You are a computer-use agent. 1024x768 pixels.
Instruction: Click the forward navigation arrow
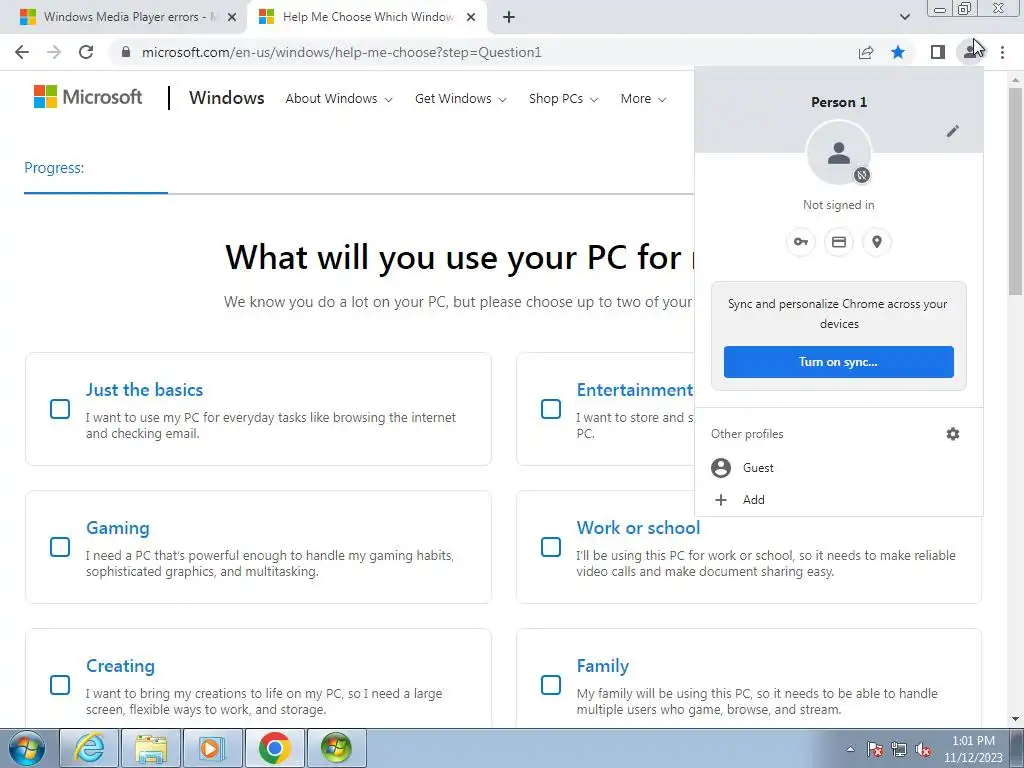click(x=54, y=52)
